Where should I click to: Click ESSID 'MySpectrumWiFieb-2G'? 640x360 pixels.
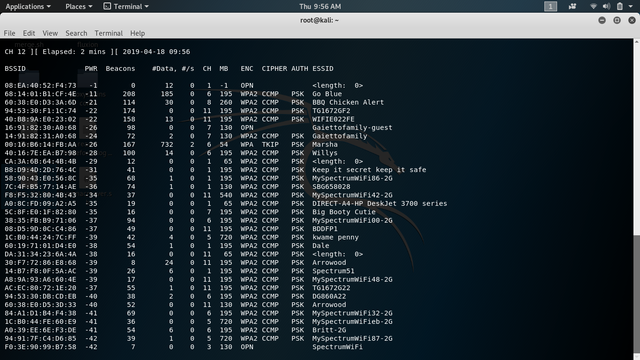point(352,322)
